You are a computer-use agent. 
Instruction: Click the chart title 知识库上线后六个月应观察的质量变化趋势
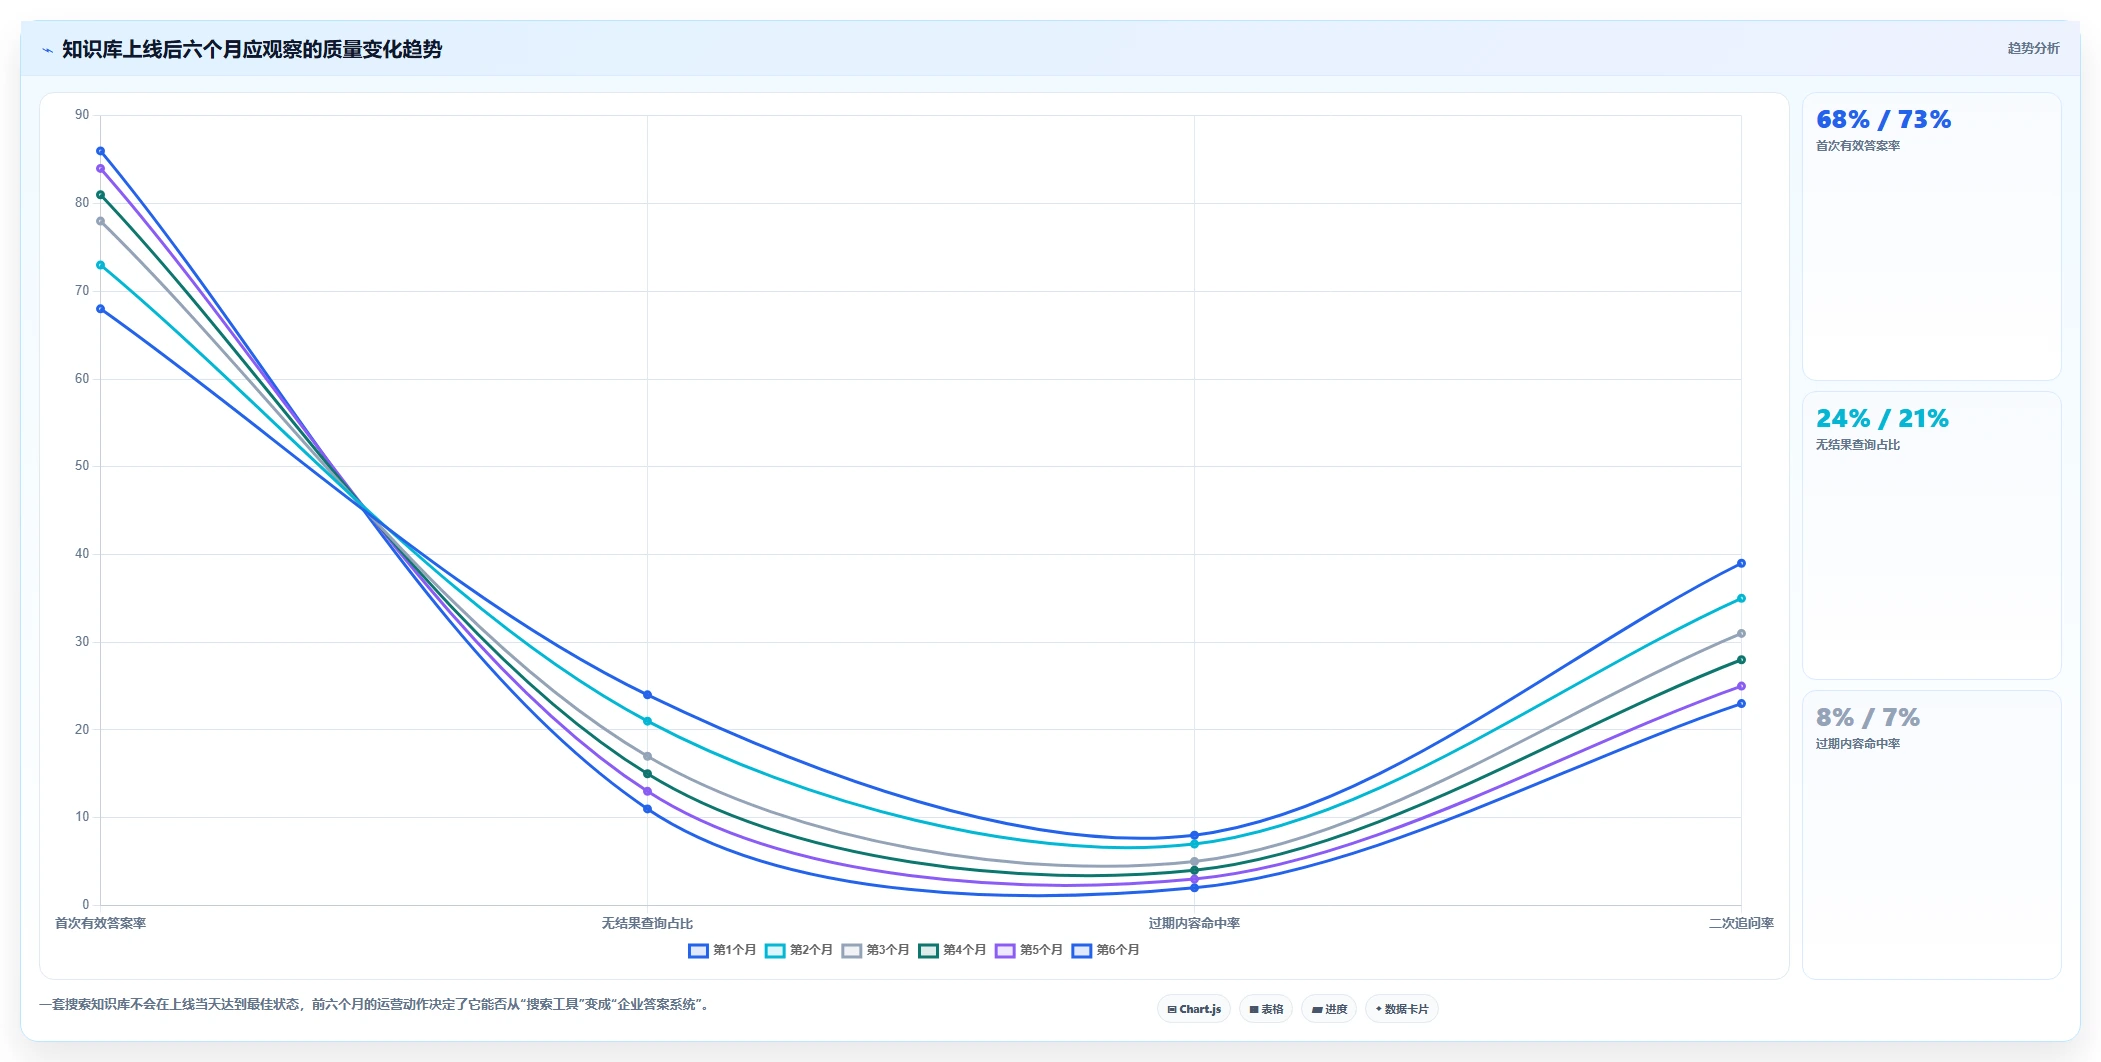pyautogui.click(x=252, y=49)
